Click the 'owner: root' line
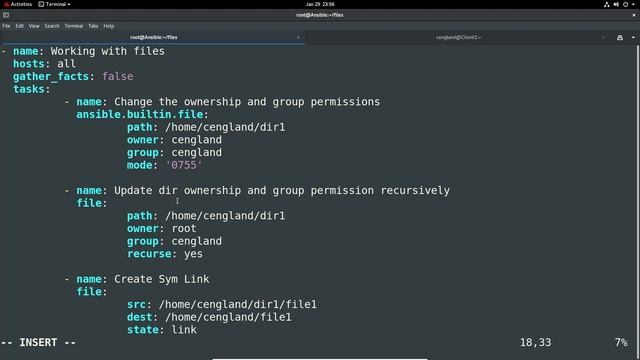Viewport: 640px width, 360px height. (x=162, y=228)
